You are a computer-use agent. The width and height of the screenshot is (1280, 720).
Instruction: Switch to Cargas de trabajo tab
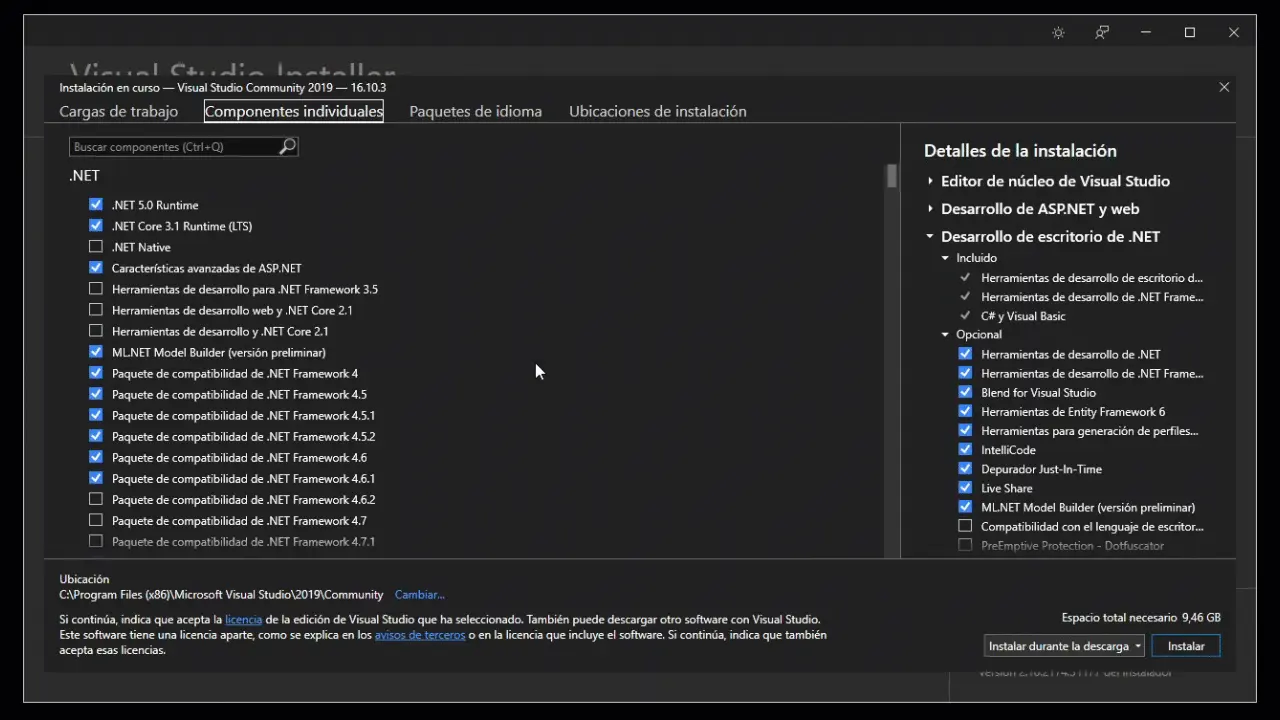tap(118, 112)
